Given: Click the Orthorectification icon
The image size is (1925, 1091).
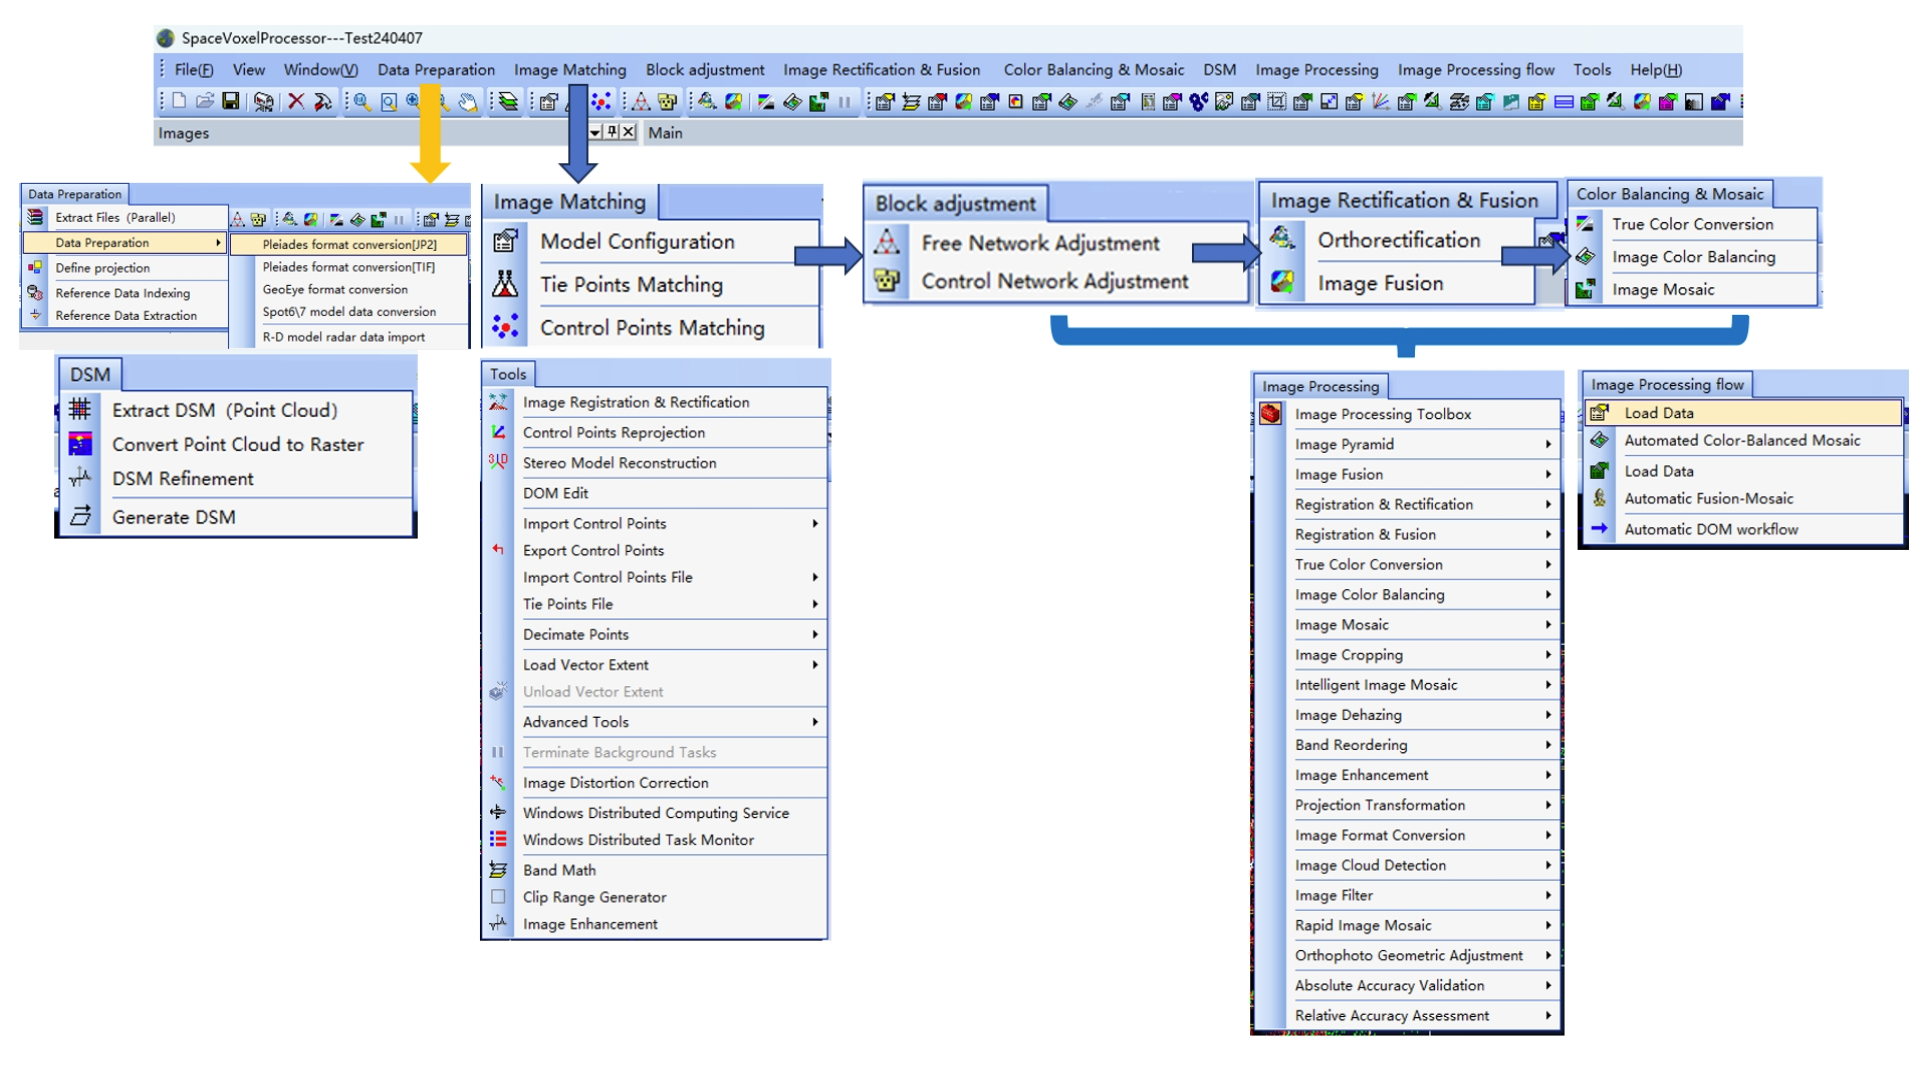Looking at the screenshot, I should (1283, 239).
